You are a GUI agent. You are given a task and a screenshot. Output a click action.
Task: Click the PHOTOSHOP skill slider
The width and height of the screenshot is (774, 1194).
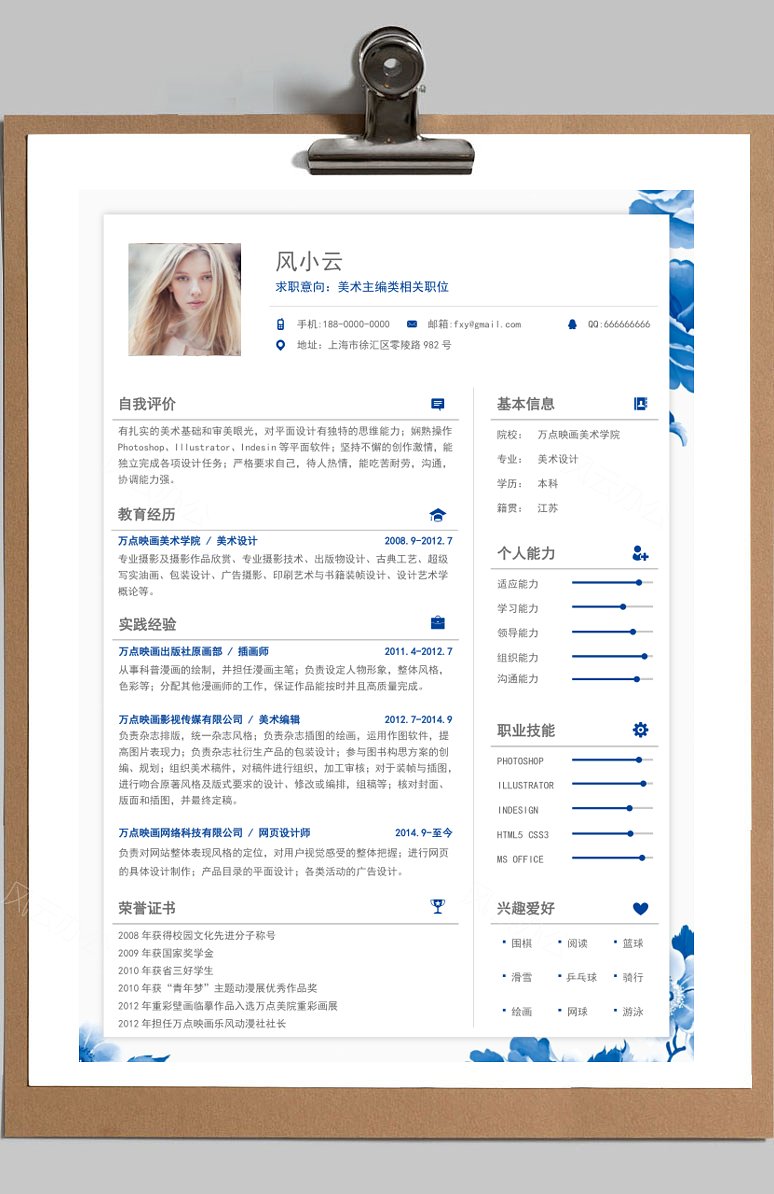[x=612, y=760]
